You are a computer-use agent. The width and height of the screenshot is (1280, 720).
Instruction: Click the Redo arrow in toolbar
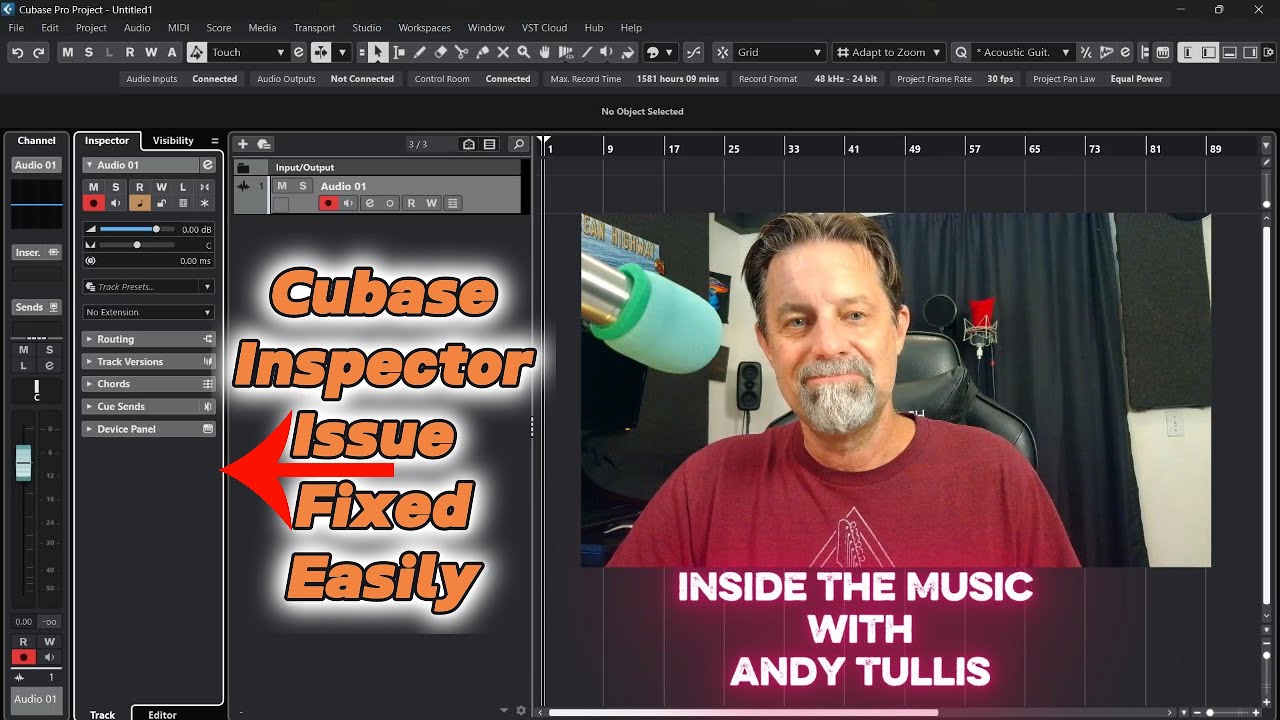click(x=39, y=52)
